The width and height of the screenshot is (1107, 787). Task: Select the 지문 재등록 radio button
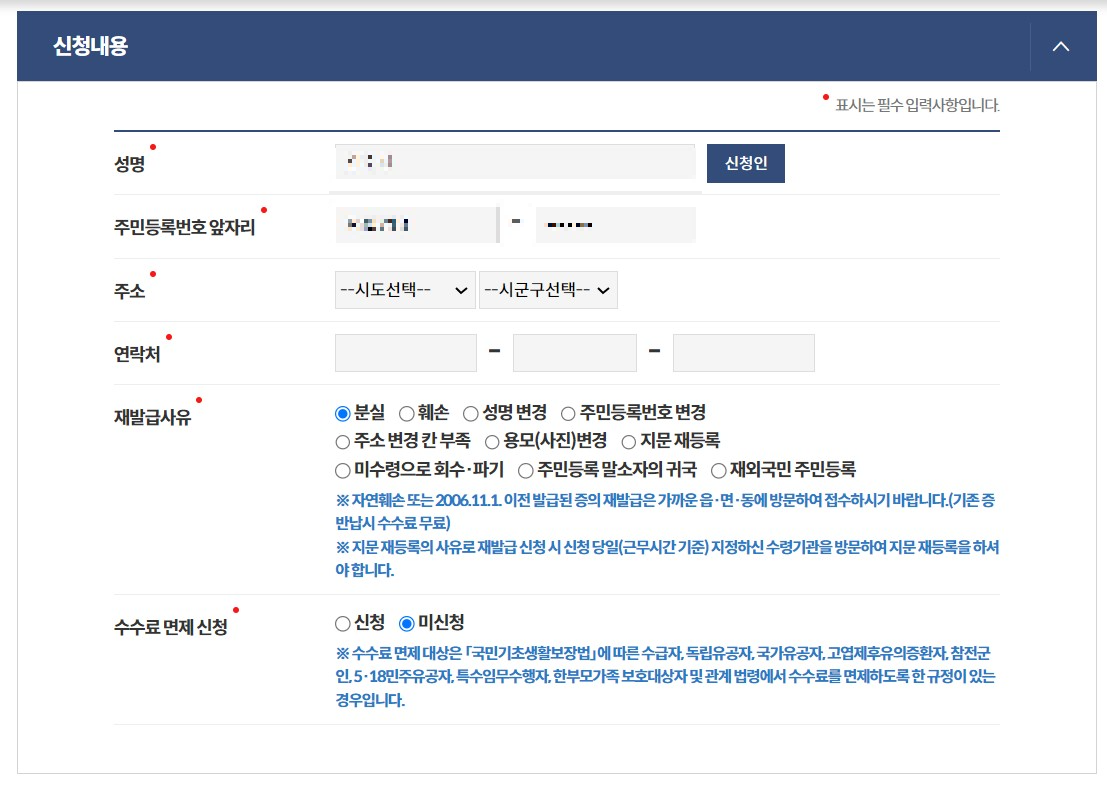[x=629, y=442]
